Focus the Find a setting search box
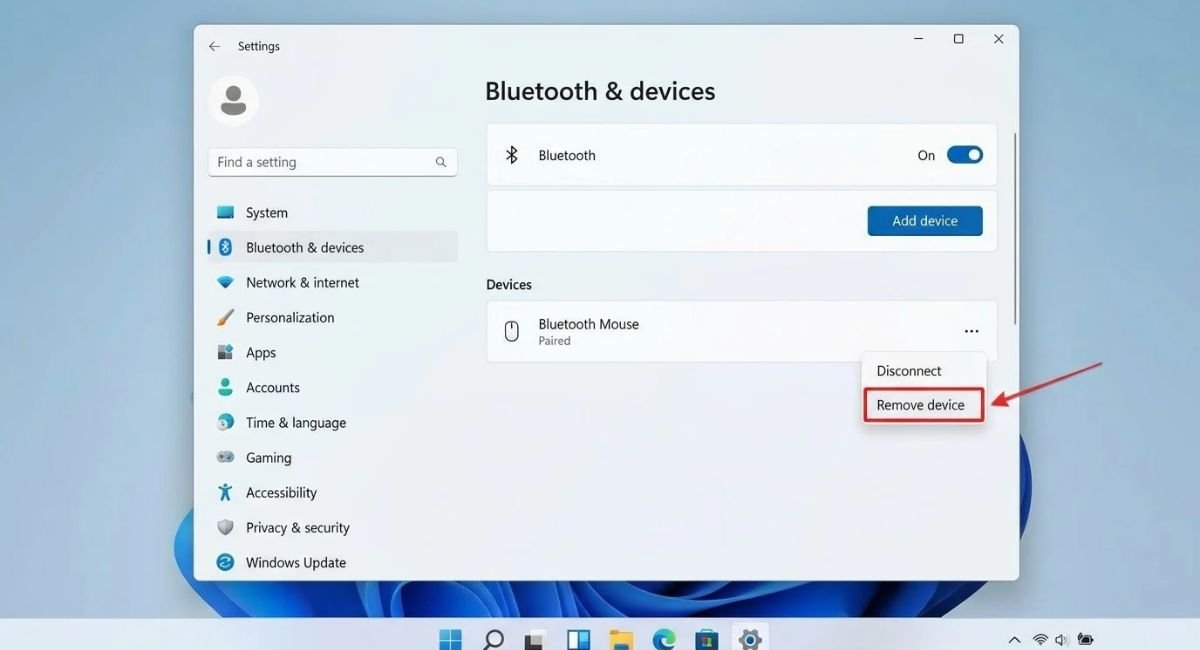The width and height of the screenshot is (1200, 650). coord(332,162)
